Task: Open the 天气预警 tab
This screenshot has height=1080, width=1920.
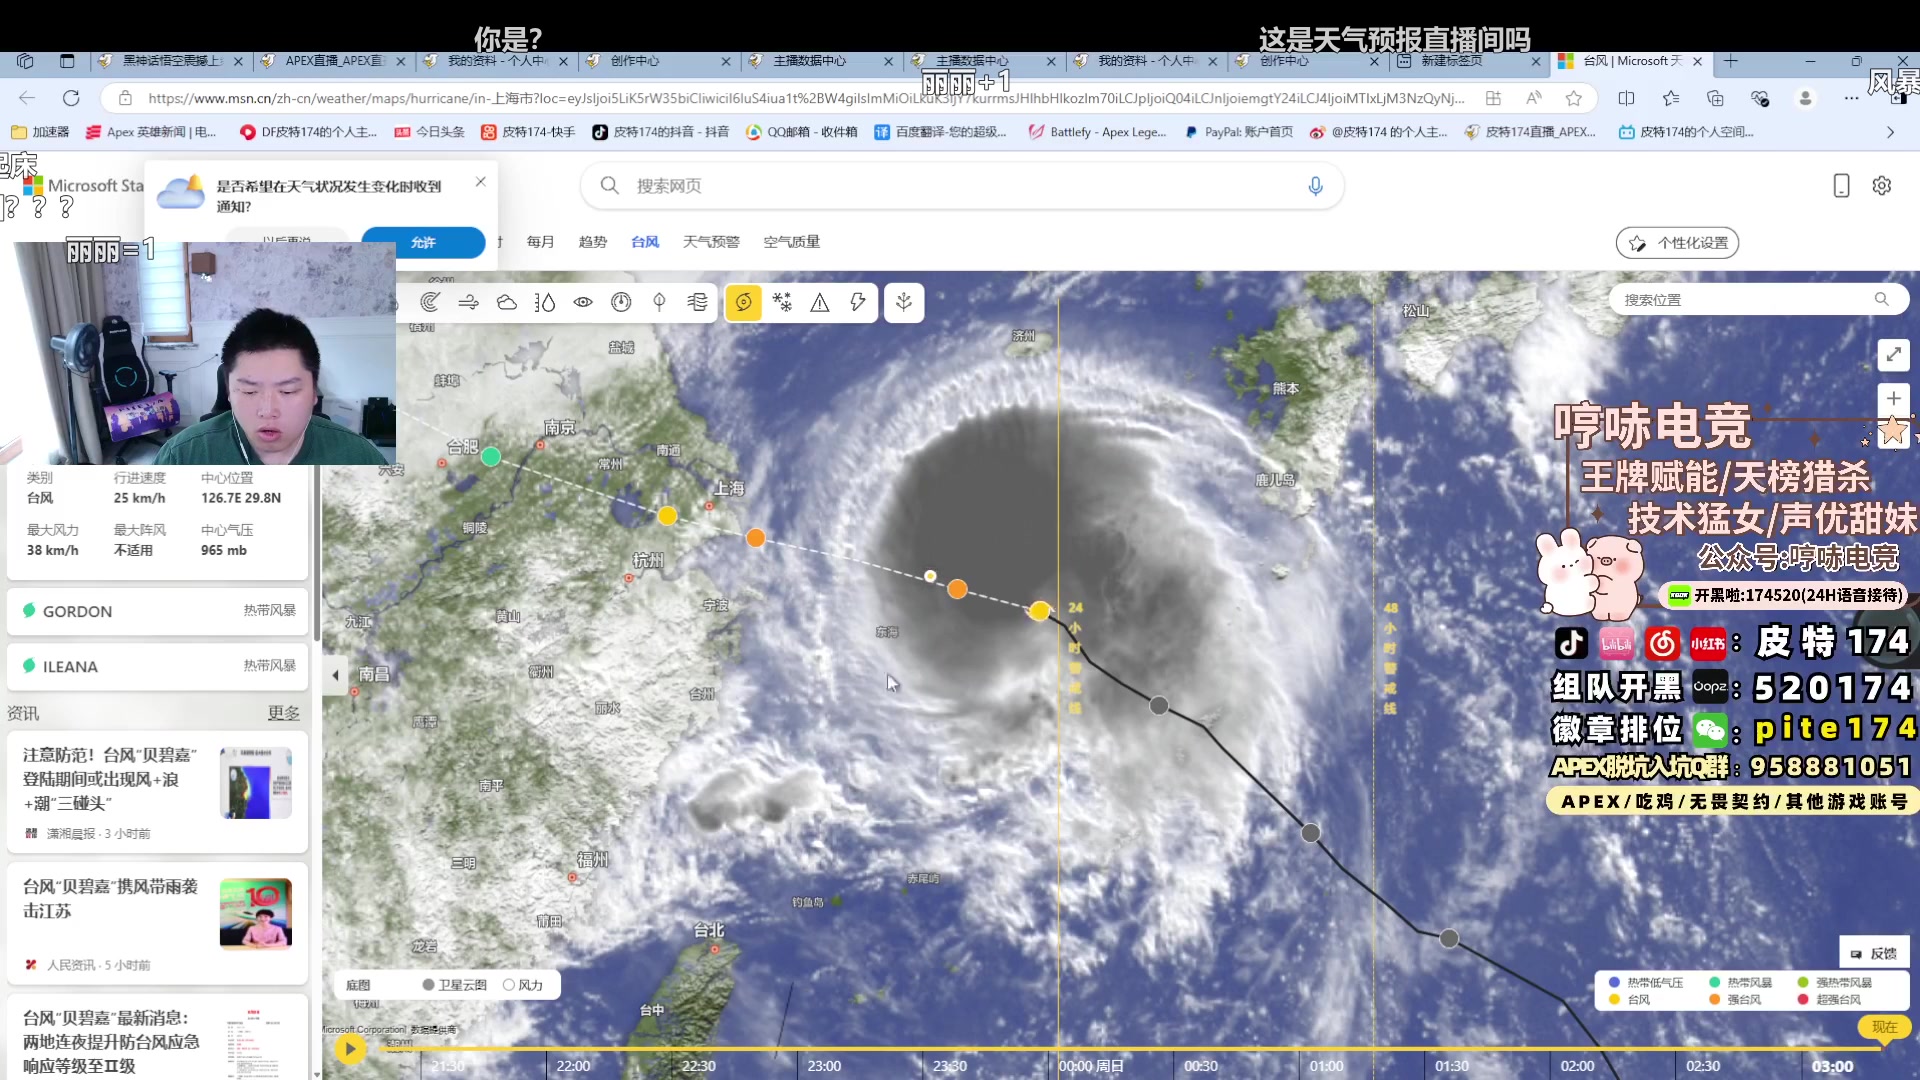Action: tap(711, 242)
